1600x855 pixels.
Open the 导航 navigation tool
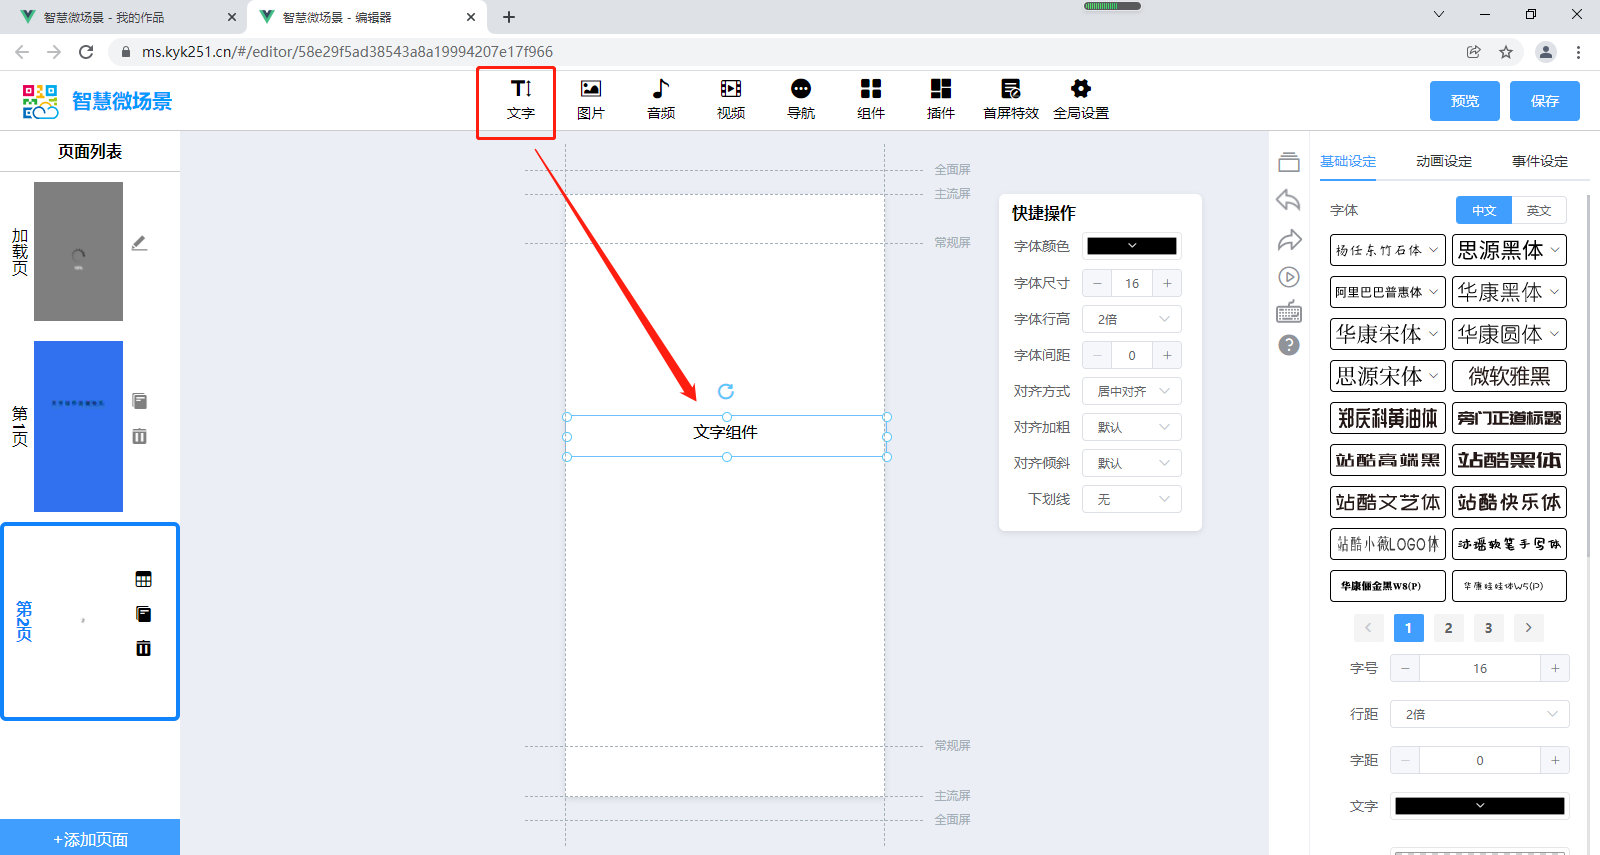pos(800,99)
